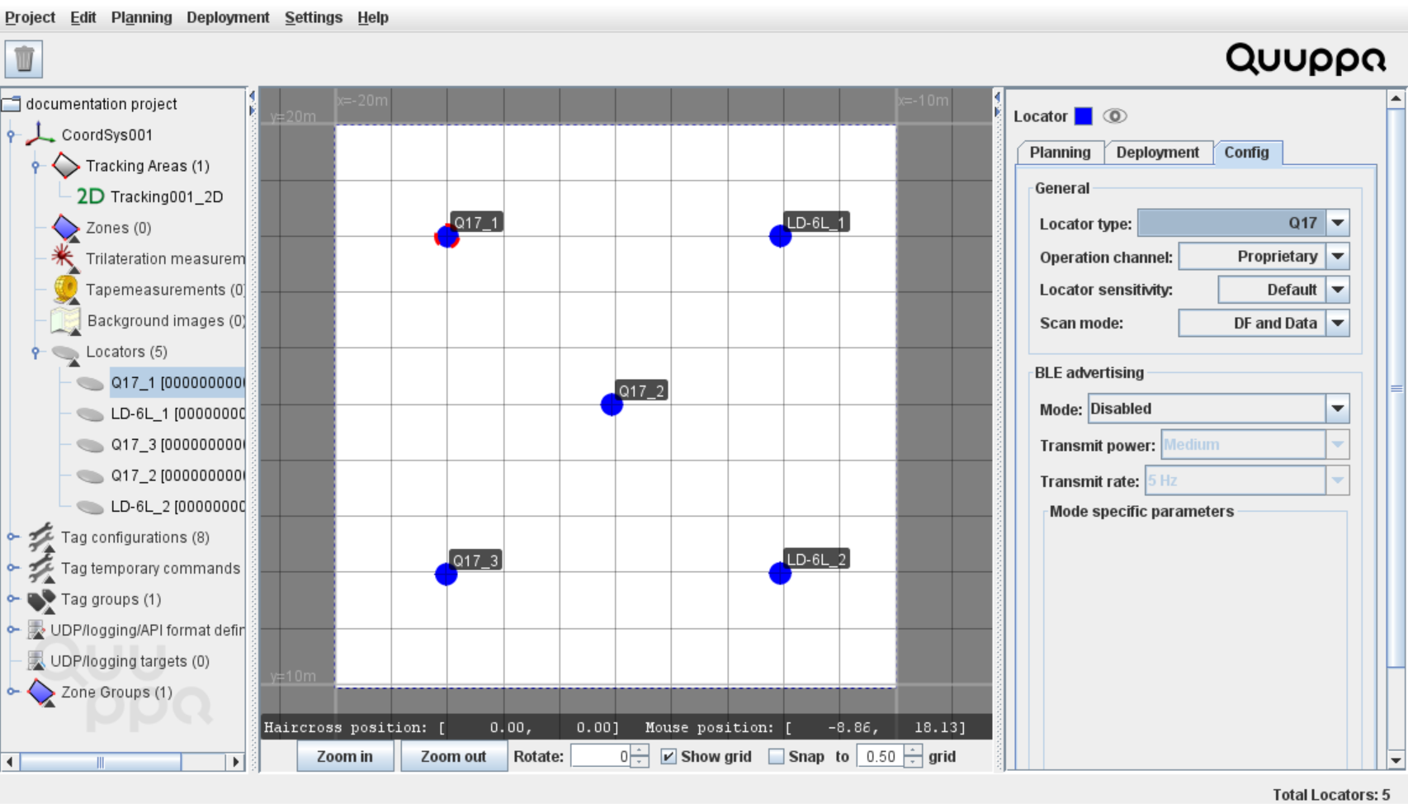Uncheck the Show grid checkbox
Image resolution: width=1408 pixels, height=804 pixels.
(669, 756)
